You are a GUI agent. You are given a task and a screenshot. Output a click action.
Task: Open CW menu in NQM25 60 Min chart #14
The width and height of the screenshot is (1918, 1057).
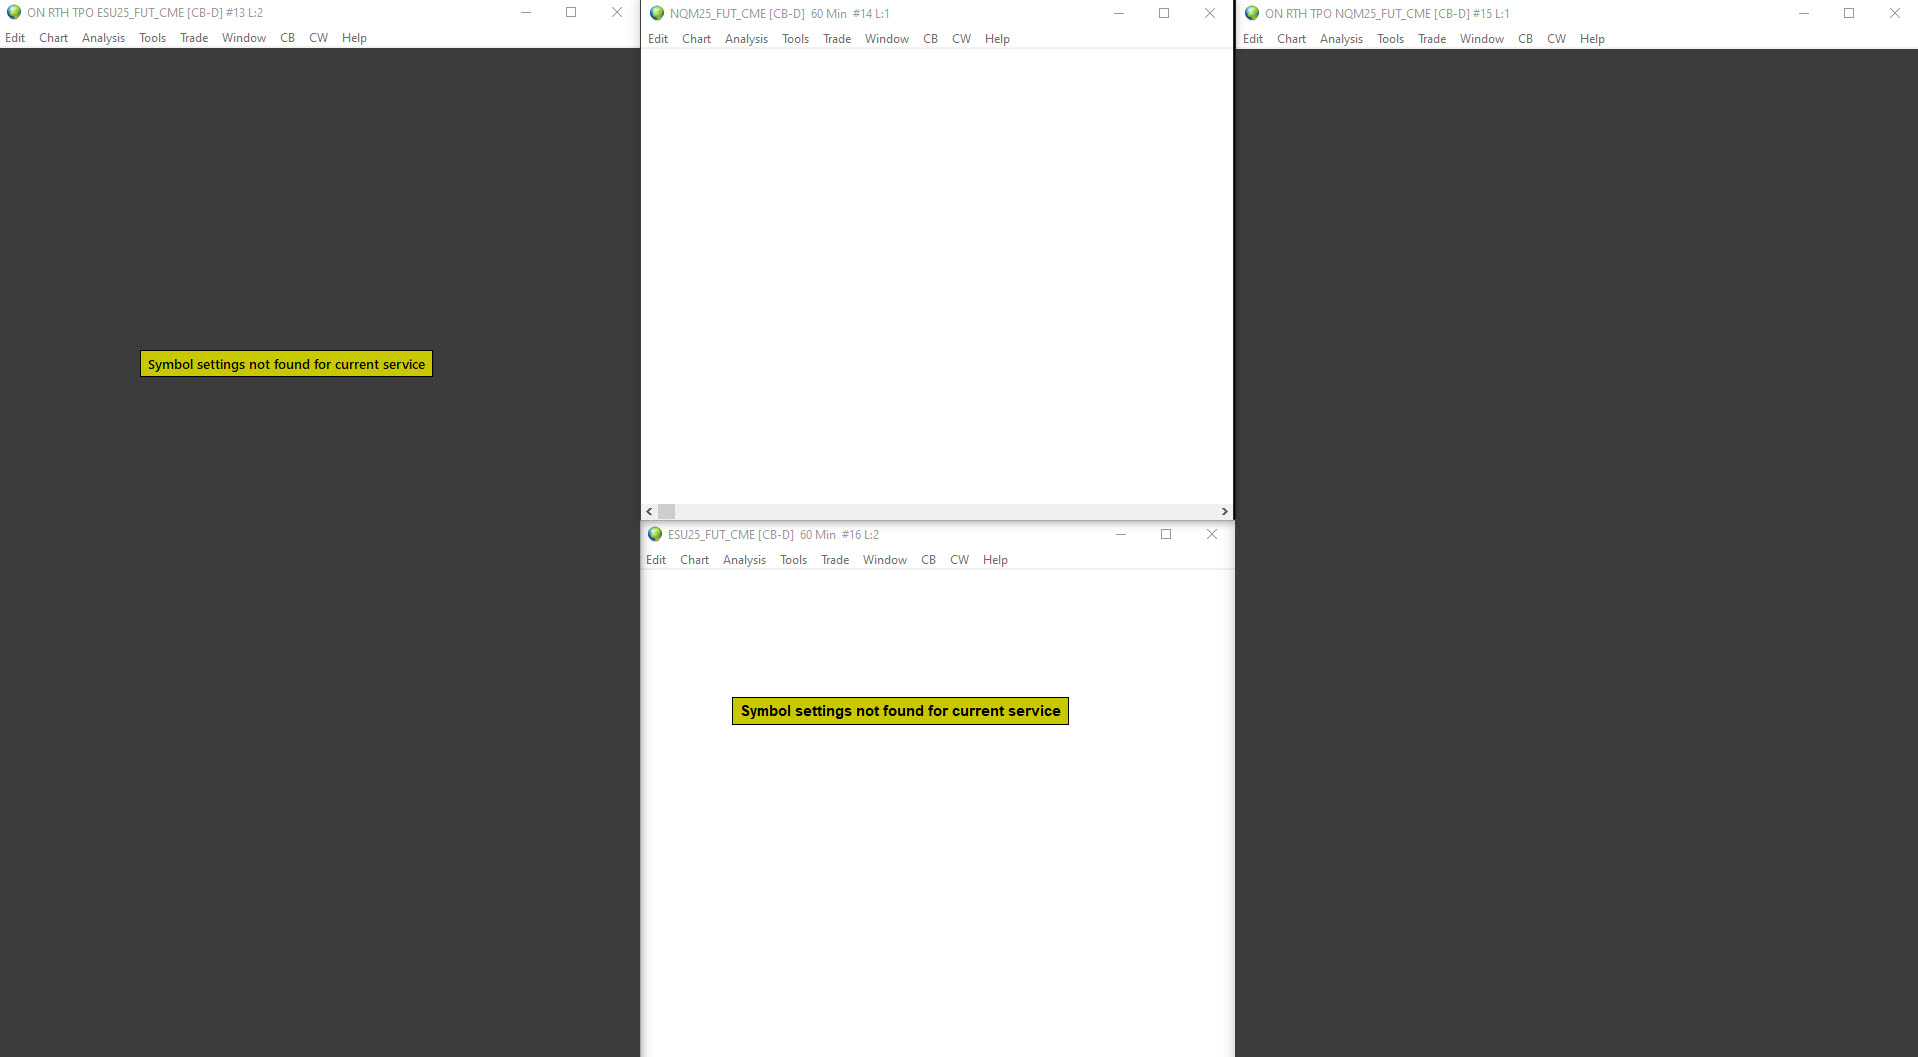click(x=962, y=39)
